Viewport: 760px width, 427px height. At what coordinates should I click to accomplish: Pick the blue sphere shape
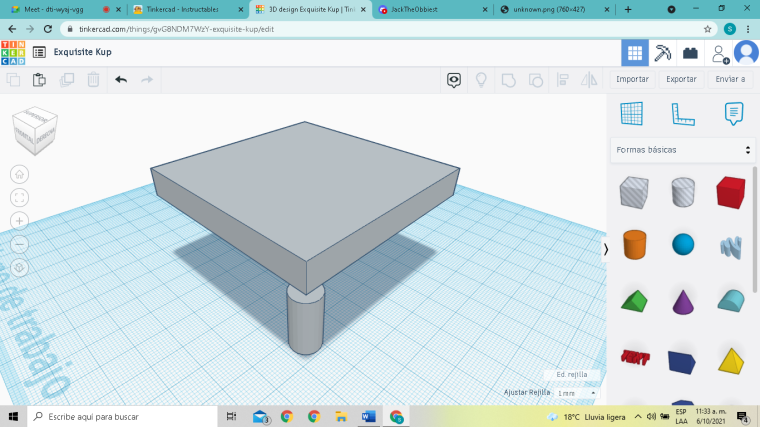tap(683, 244)
